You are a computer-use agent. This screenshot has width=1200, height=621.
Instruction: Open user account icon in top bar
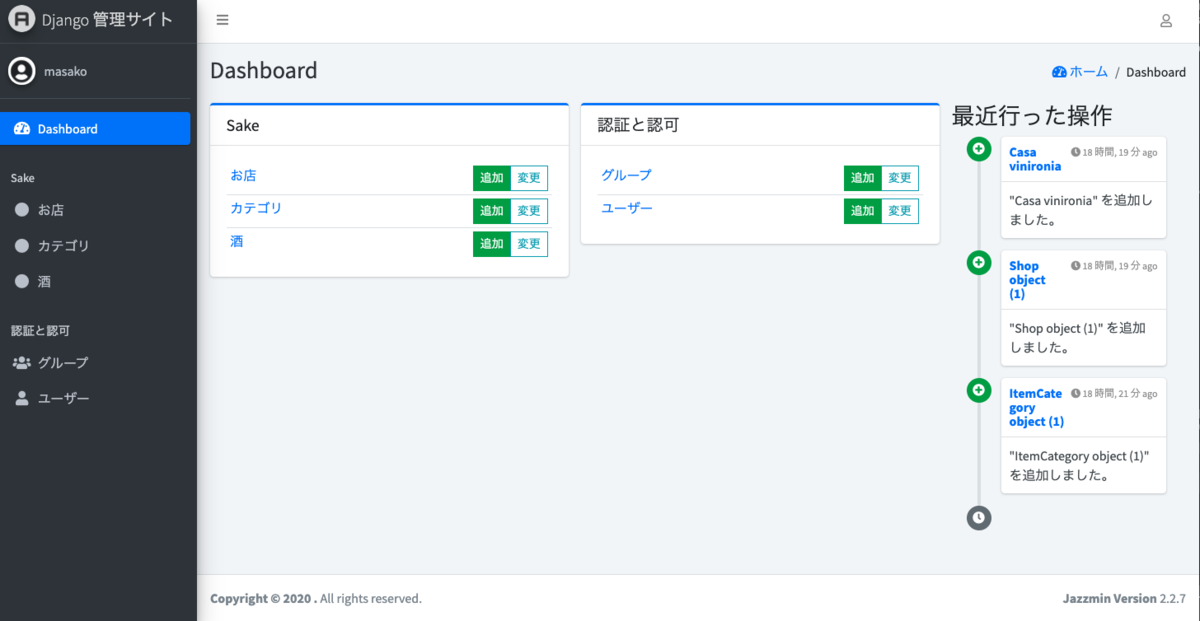1166,20
